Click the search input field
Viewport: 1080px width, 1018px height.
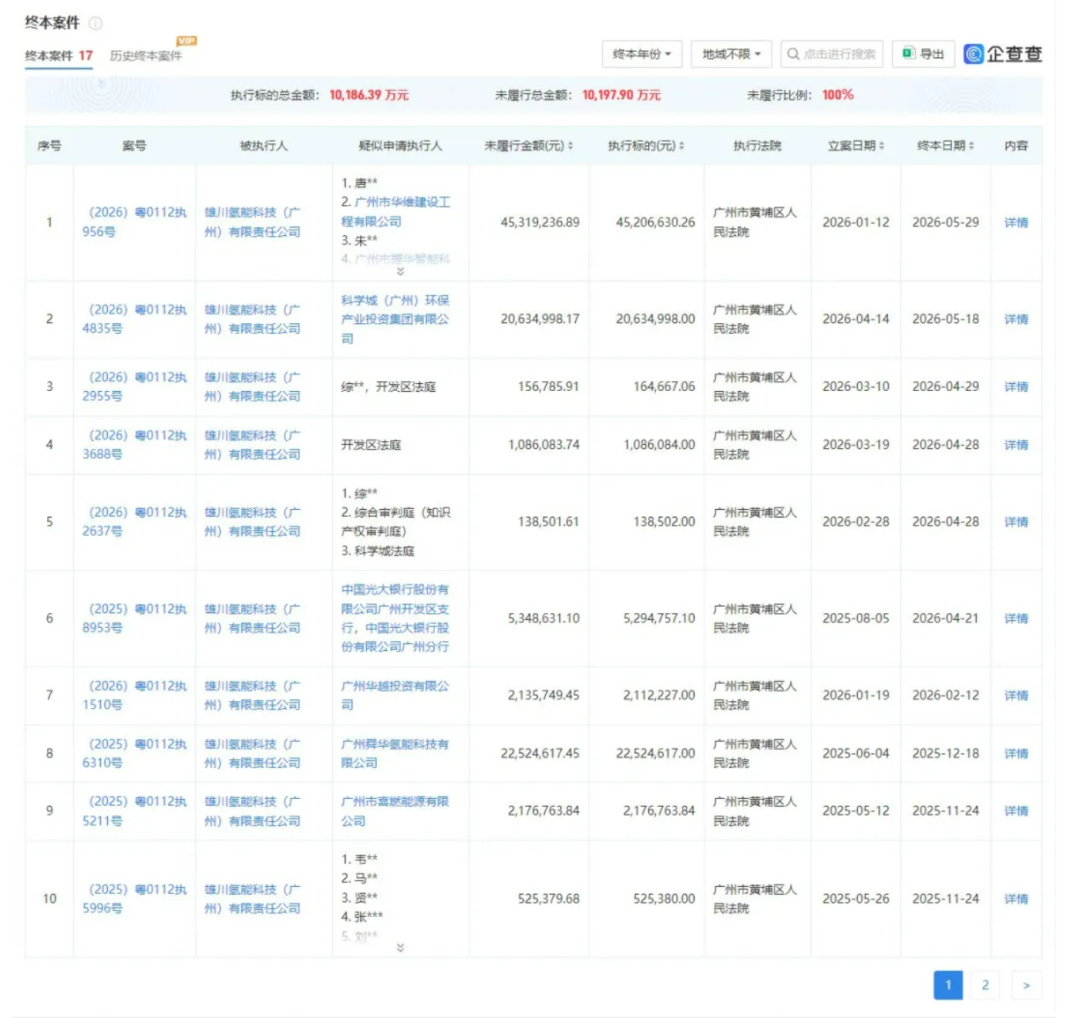point(832,54)
